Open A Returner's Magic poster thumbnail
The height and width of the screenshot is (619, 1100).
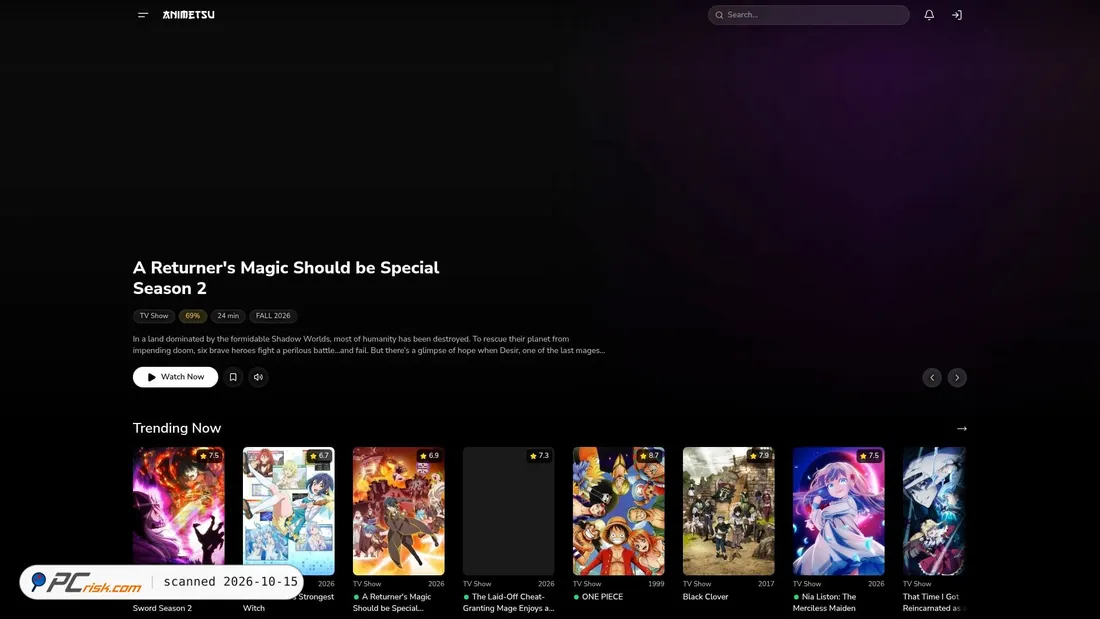tap(398, 511)
